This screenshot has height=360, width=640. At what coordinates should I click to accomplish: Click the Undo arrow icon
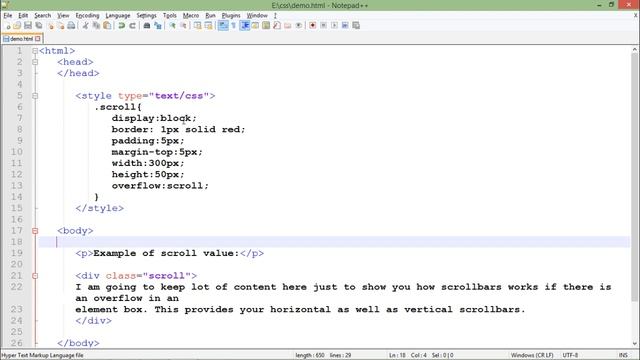(x=121, y=25)
